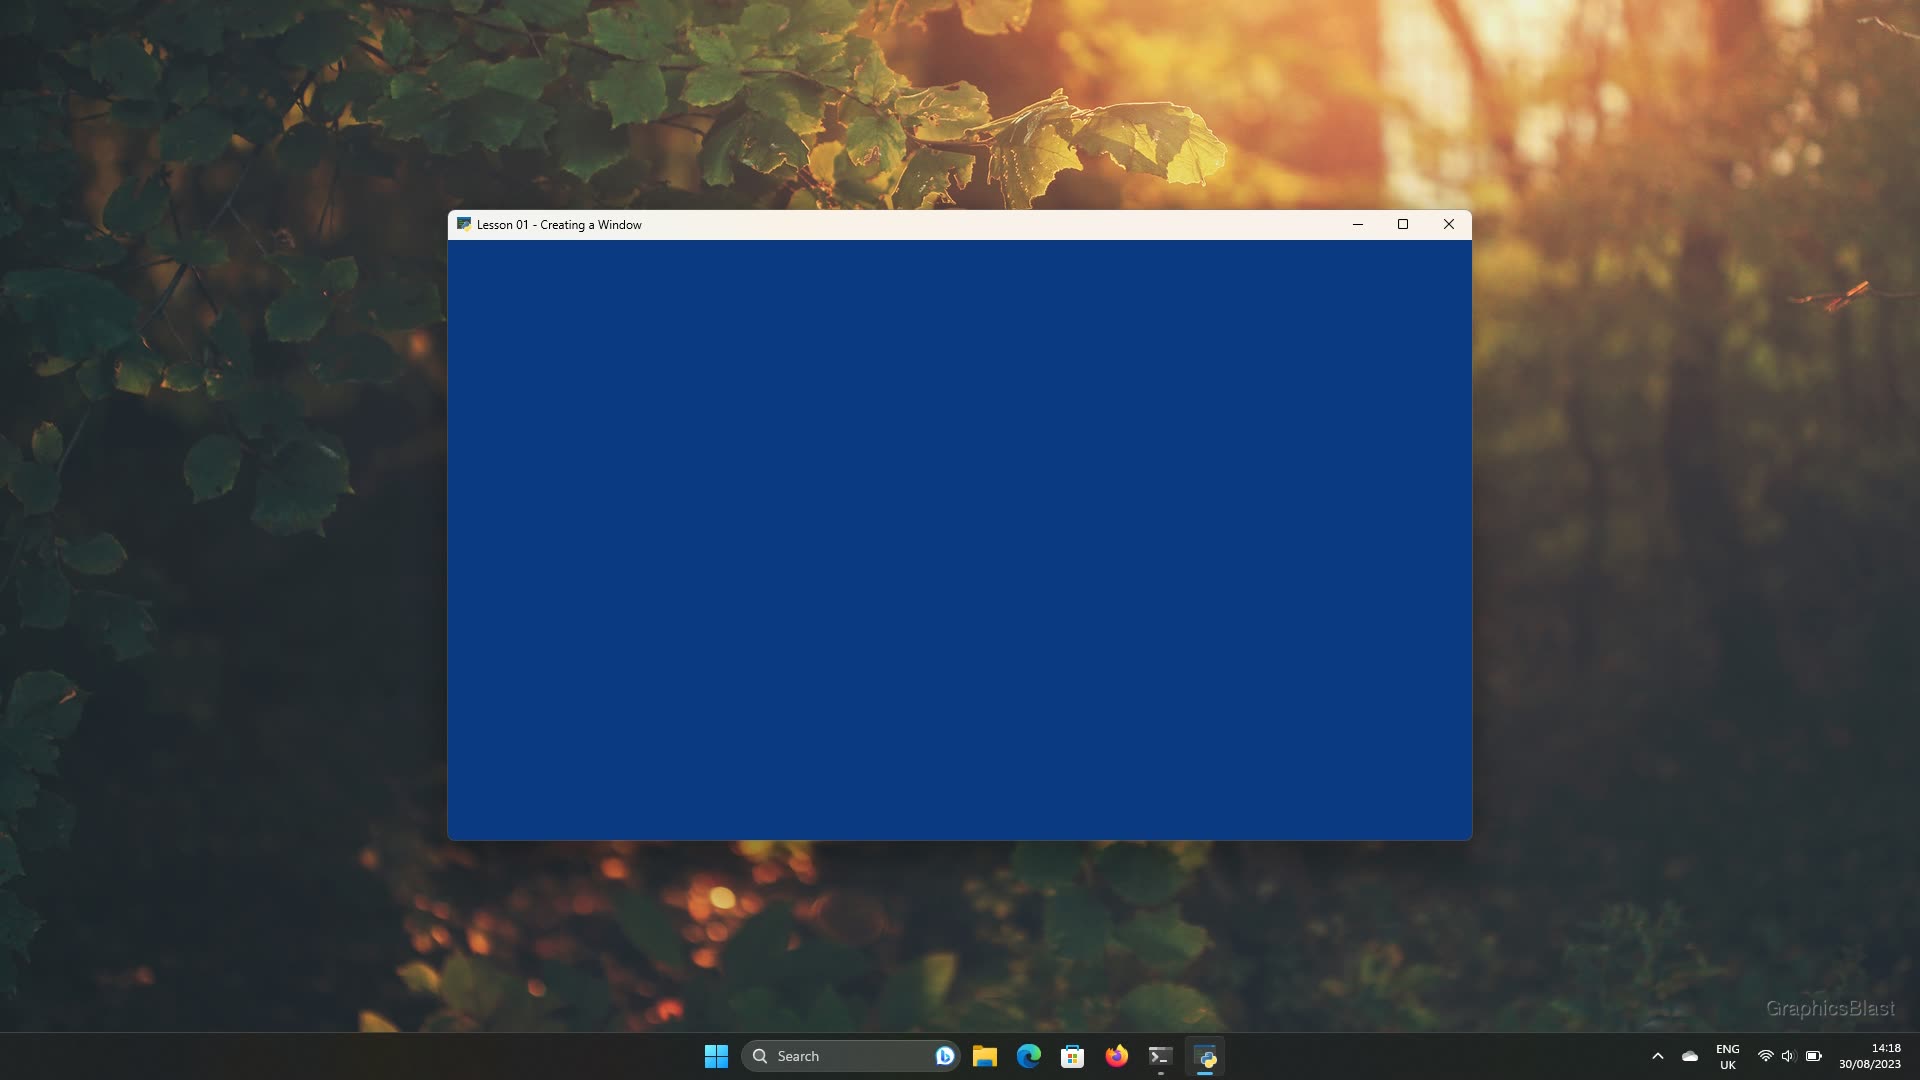
Task: Click the Lesson 01 window title text
Action: click(x=559, y=225)
